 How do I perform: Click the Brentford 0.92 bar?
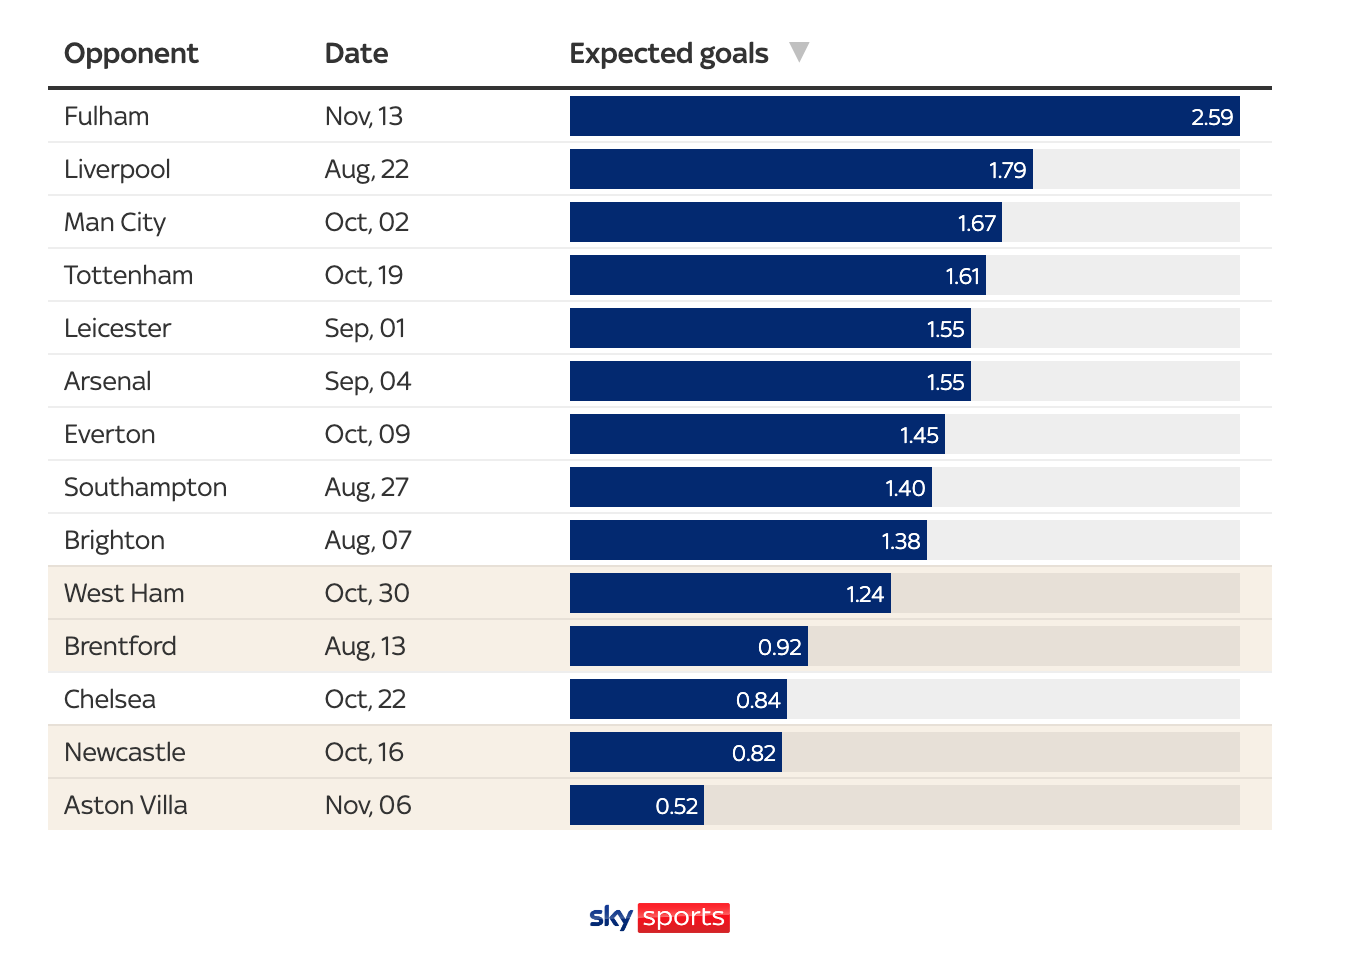688,646
